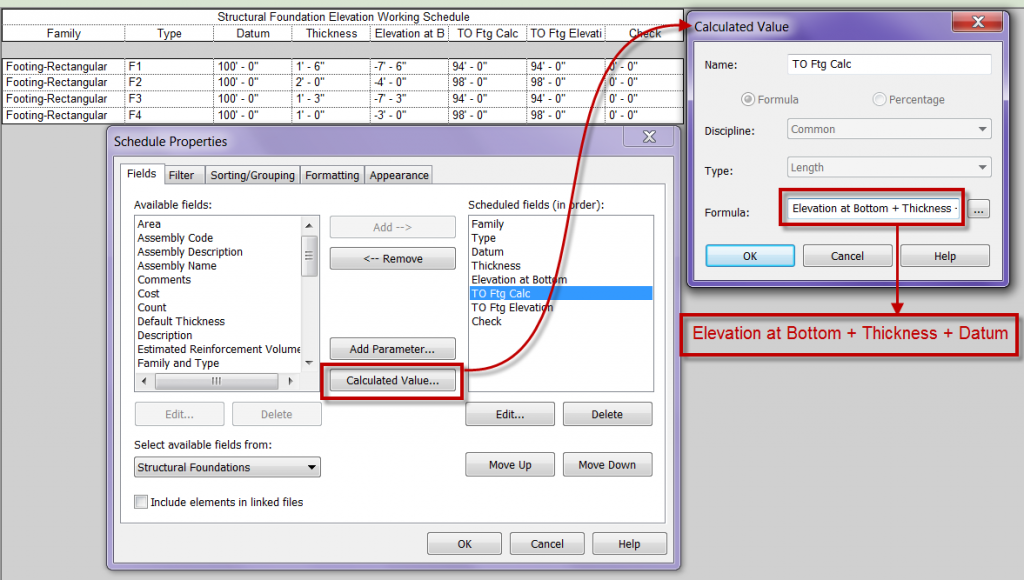Click available fields scroll down arrow
The height and width of the screenshot is (580, 1024).
(x=309, y=362)
